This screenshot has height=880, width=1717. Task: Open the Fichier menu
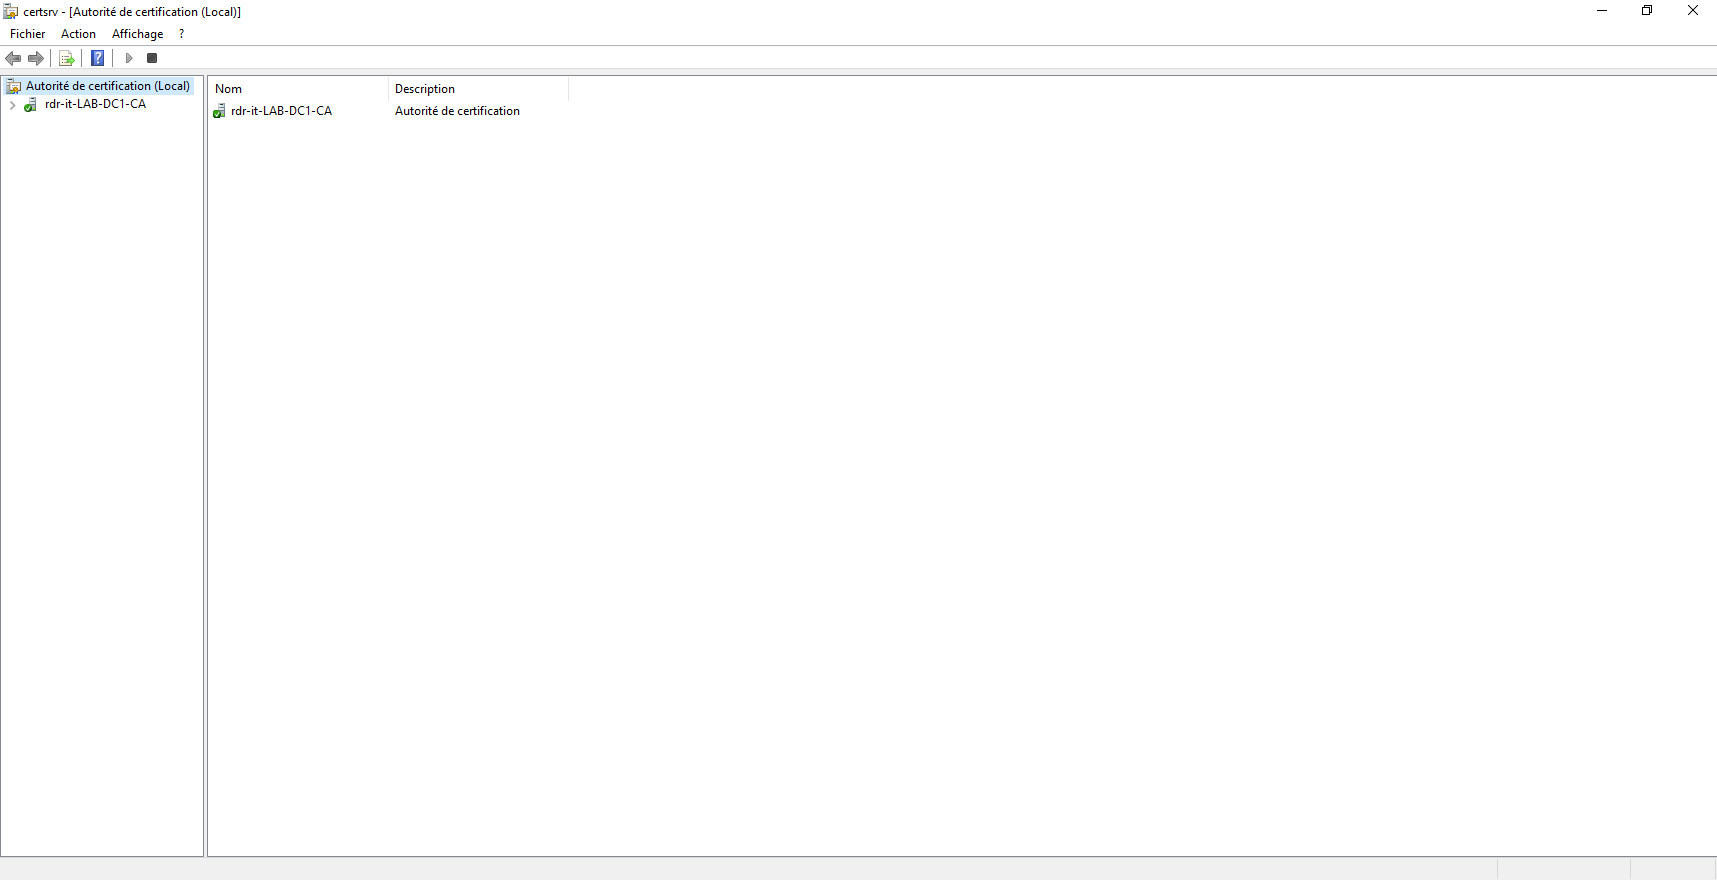click(28, 34)
